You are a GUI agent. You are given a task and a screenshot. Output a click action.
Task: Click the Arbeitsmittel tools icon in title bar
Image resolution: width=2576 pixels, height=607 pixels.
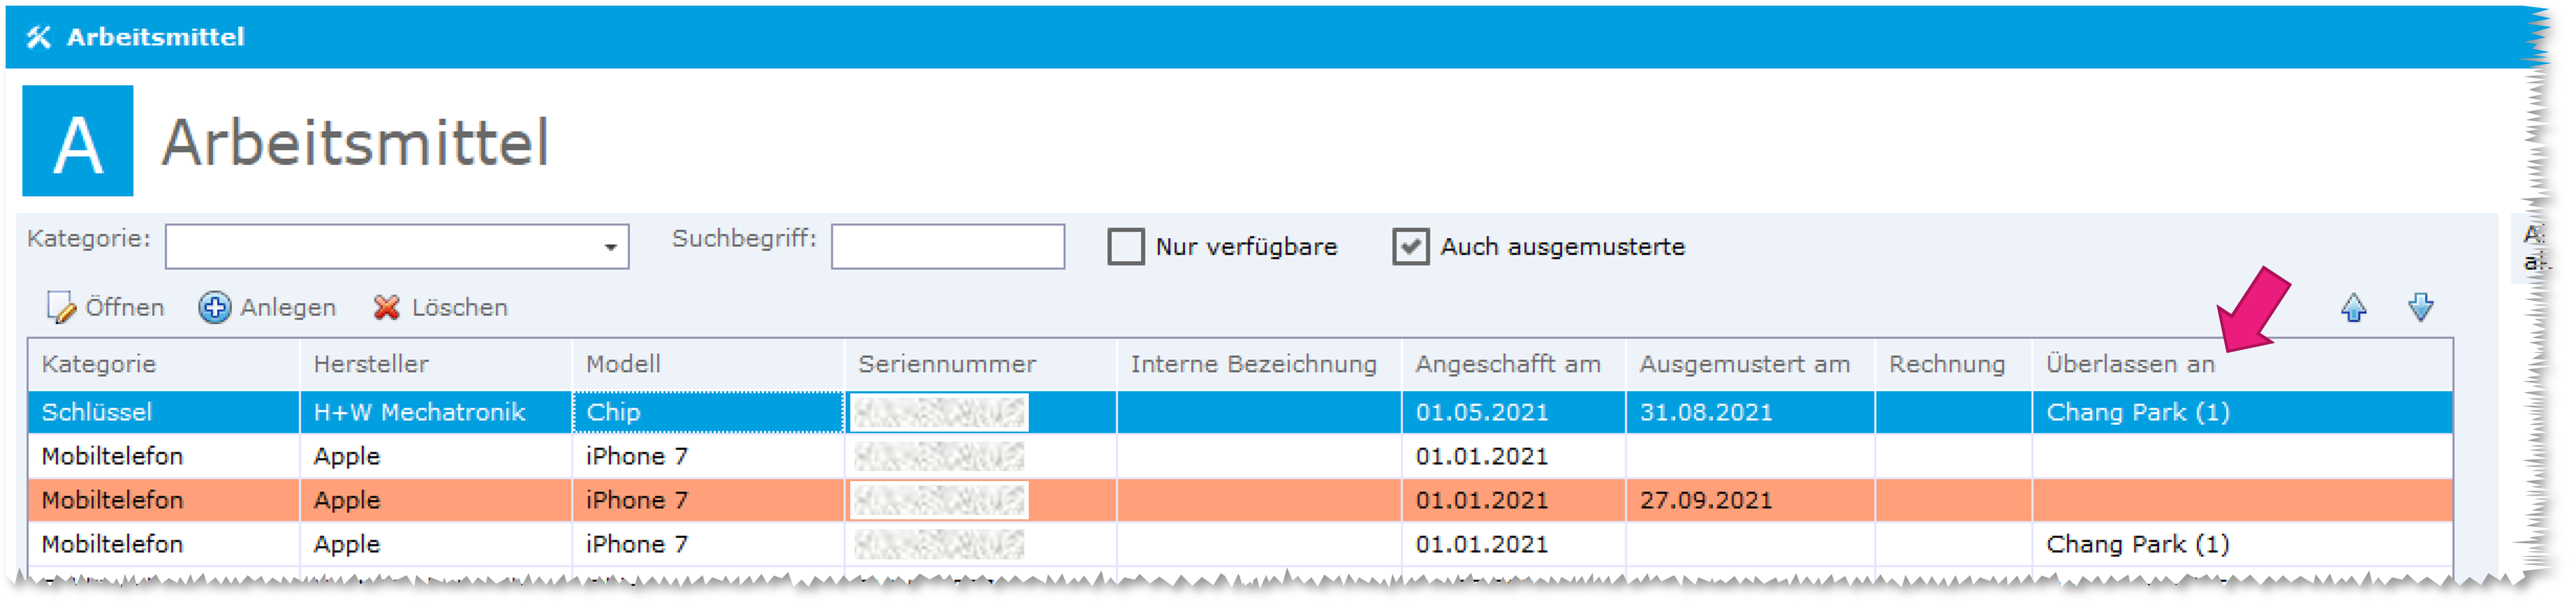click(39, 37)
